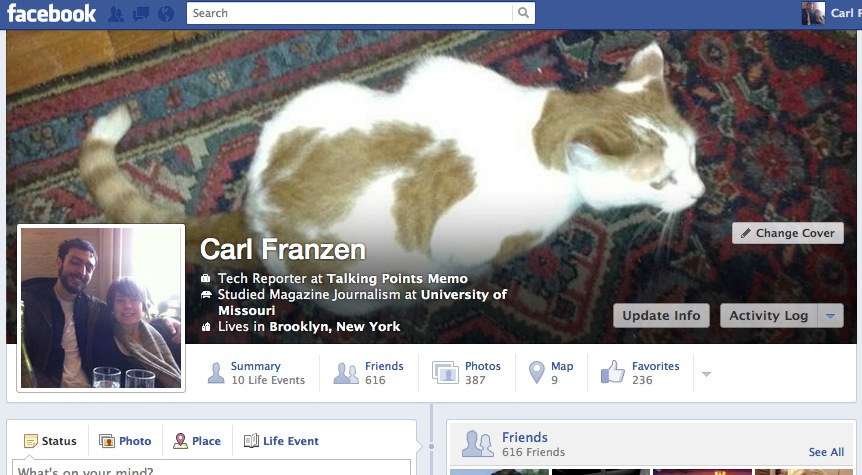This screenshot has width=862, height=475.
Task: Expand the Activity Log dropdown arrow
Action: (831, 316)
